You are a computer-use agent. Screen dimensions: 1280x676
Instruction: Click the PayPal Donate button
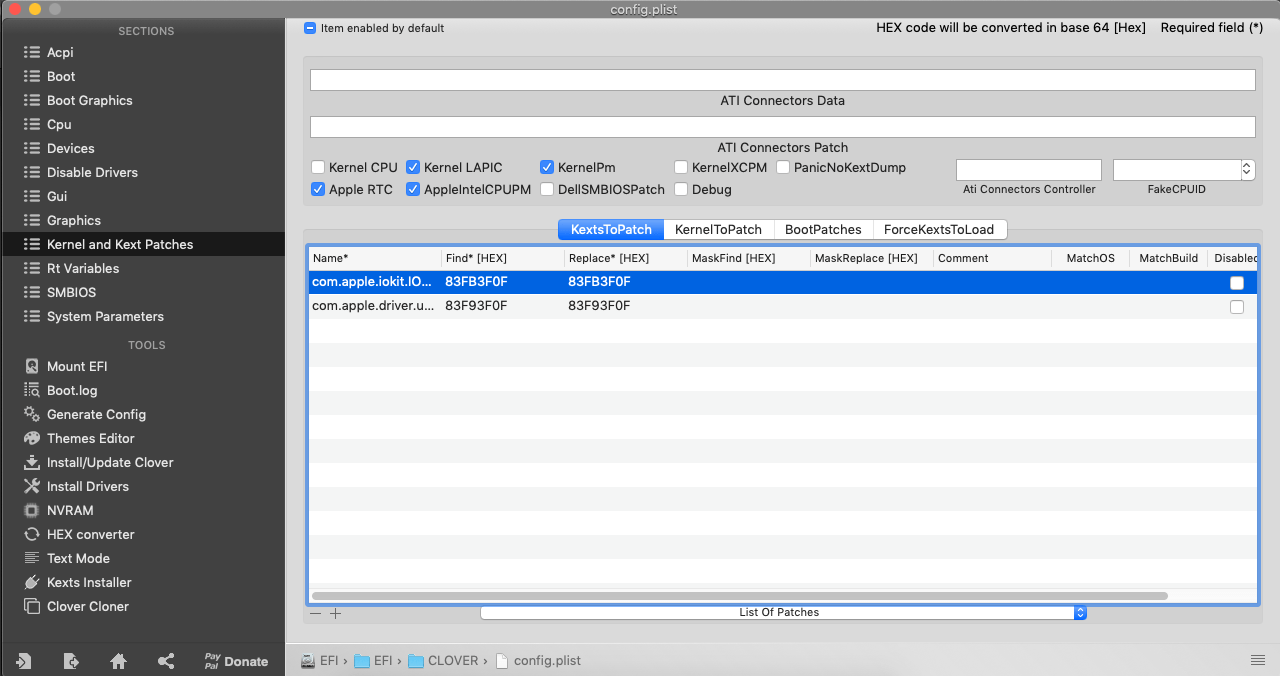[236, 661]
